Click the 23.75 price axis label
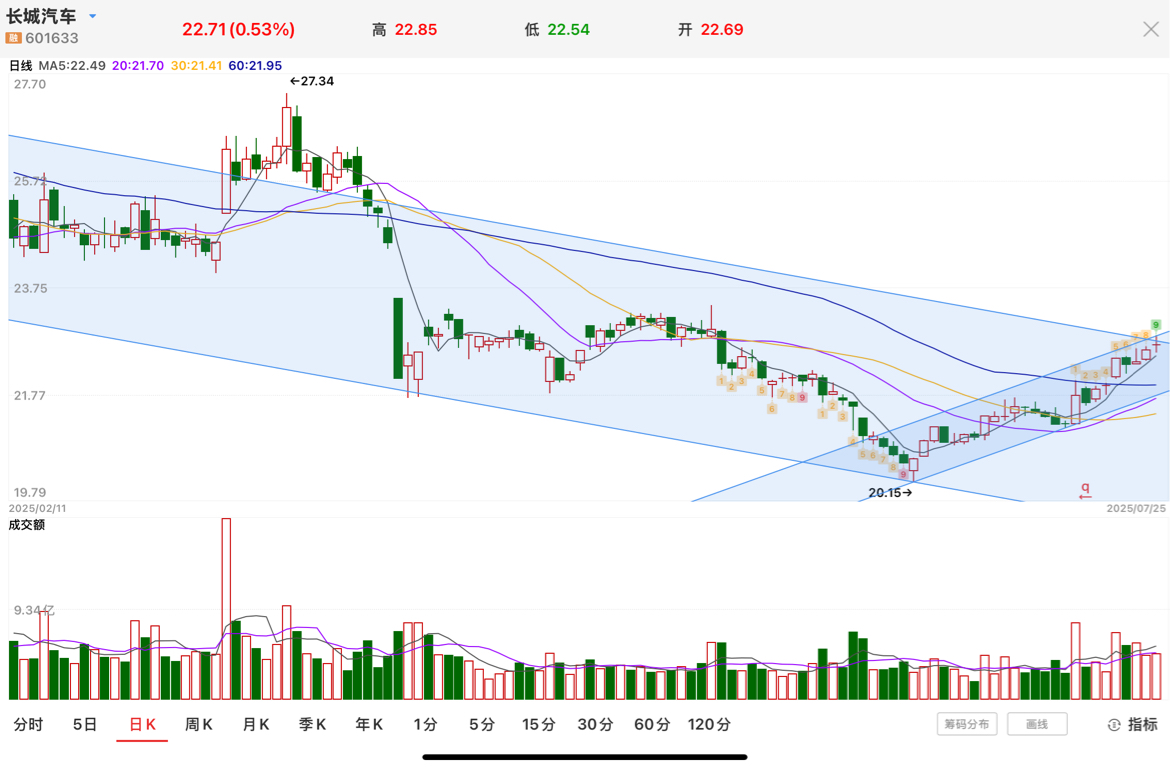1170x768 pixels. [31, 288]
